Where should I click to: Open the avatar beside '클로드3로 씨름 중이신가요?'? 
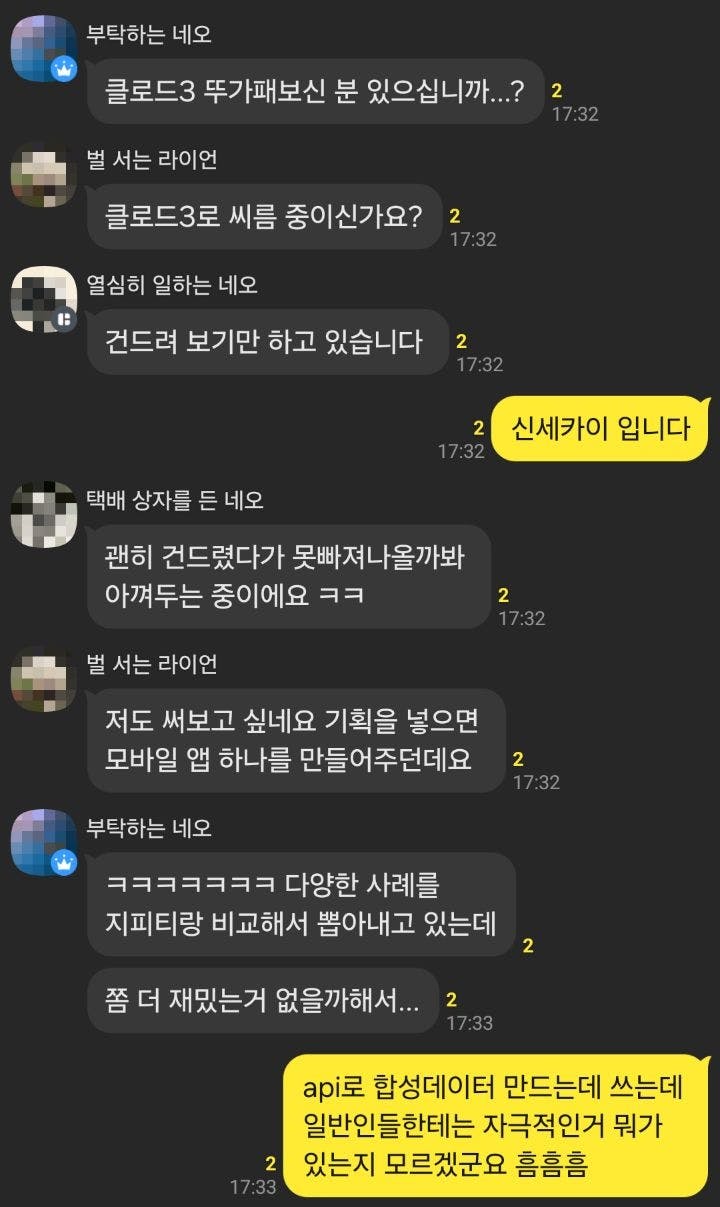point(43,174)
